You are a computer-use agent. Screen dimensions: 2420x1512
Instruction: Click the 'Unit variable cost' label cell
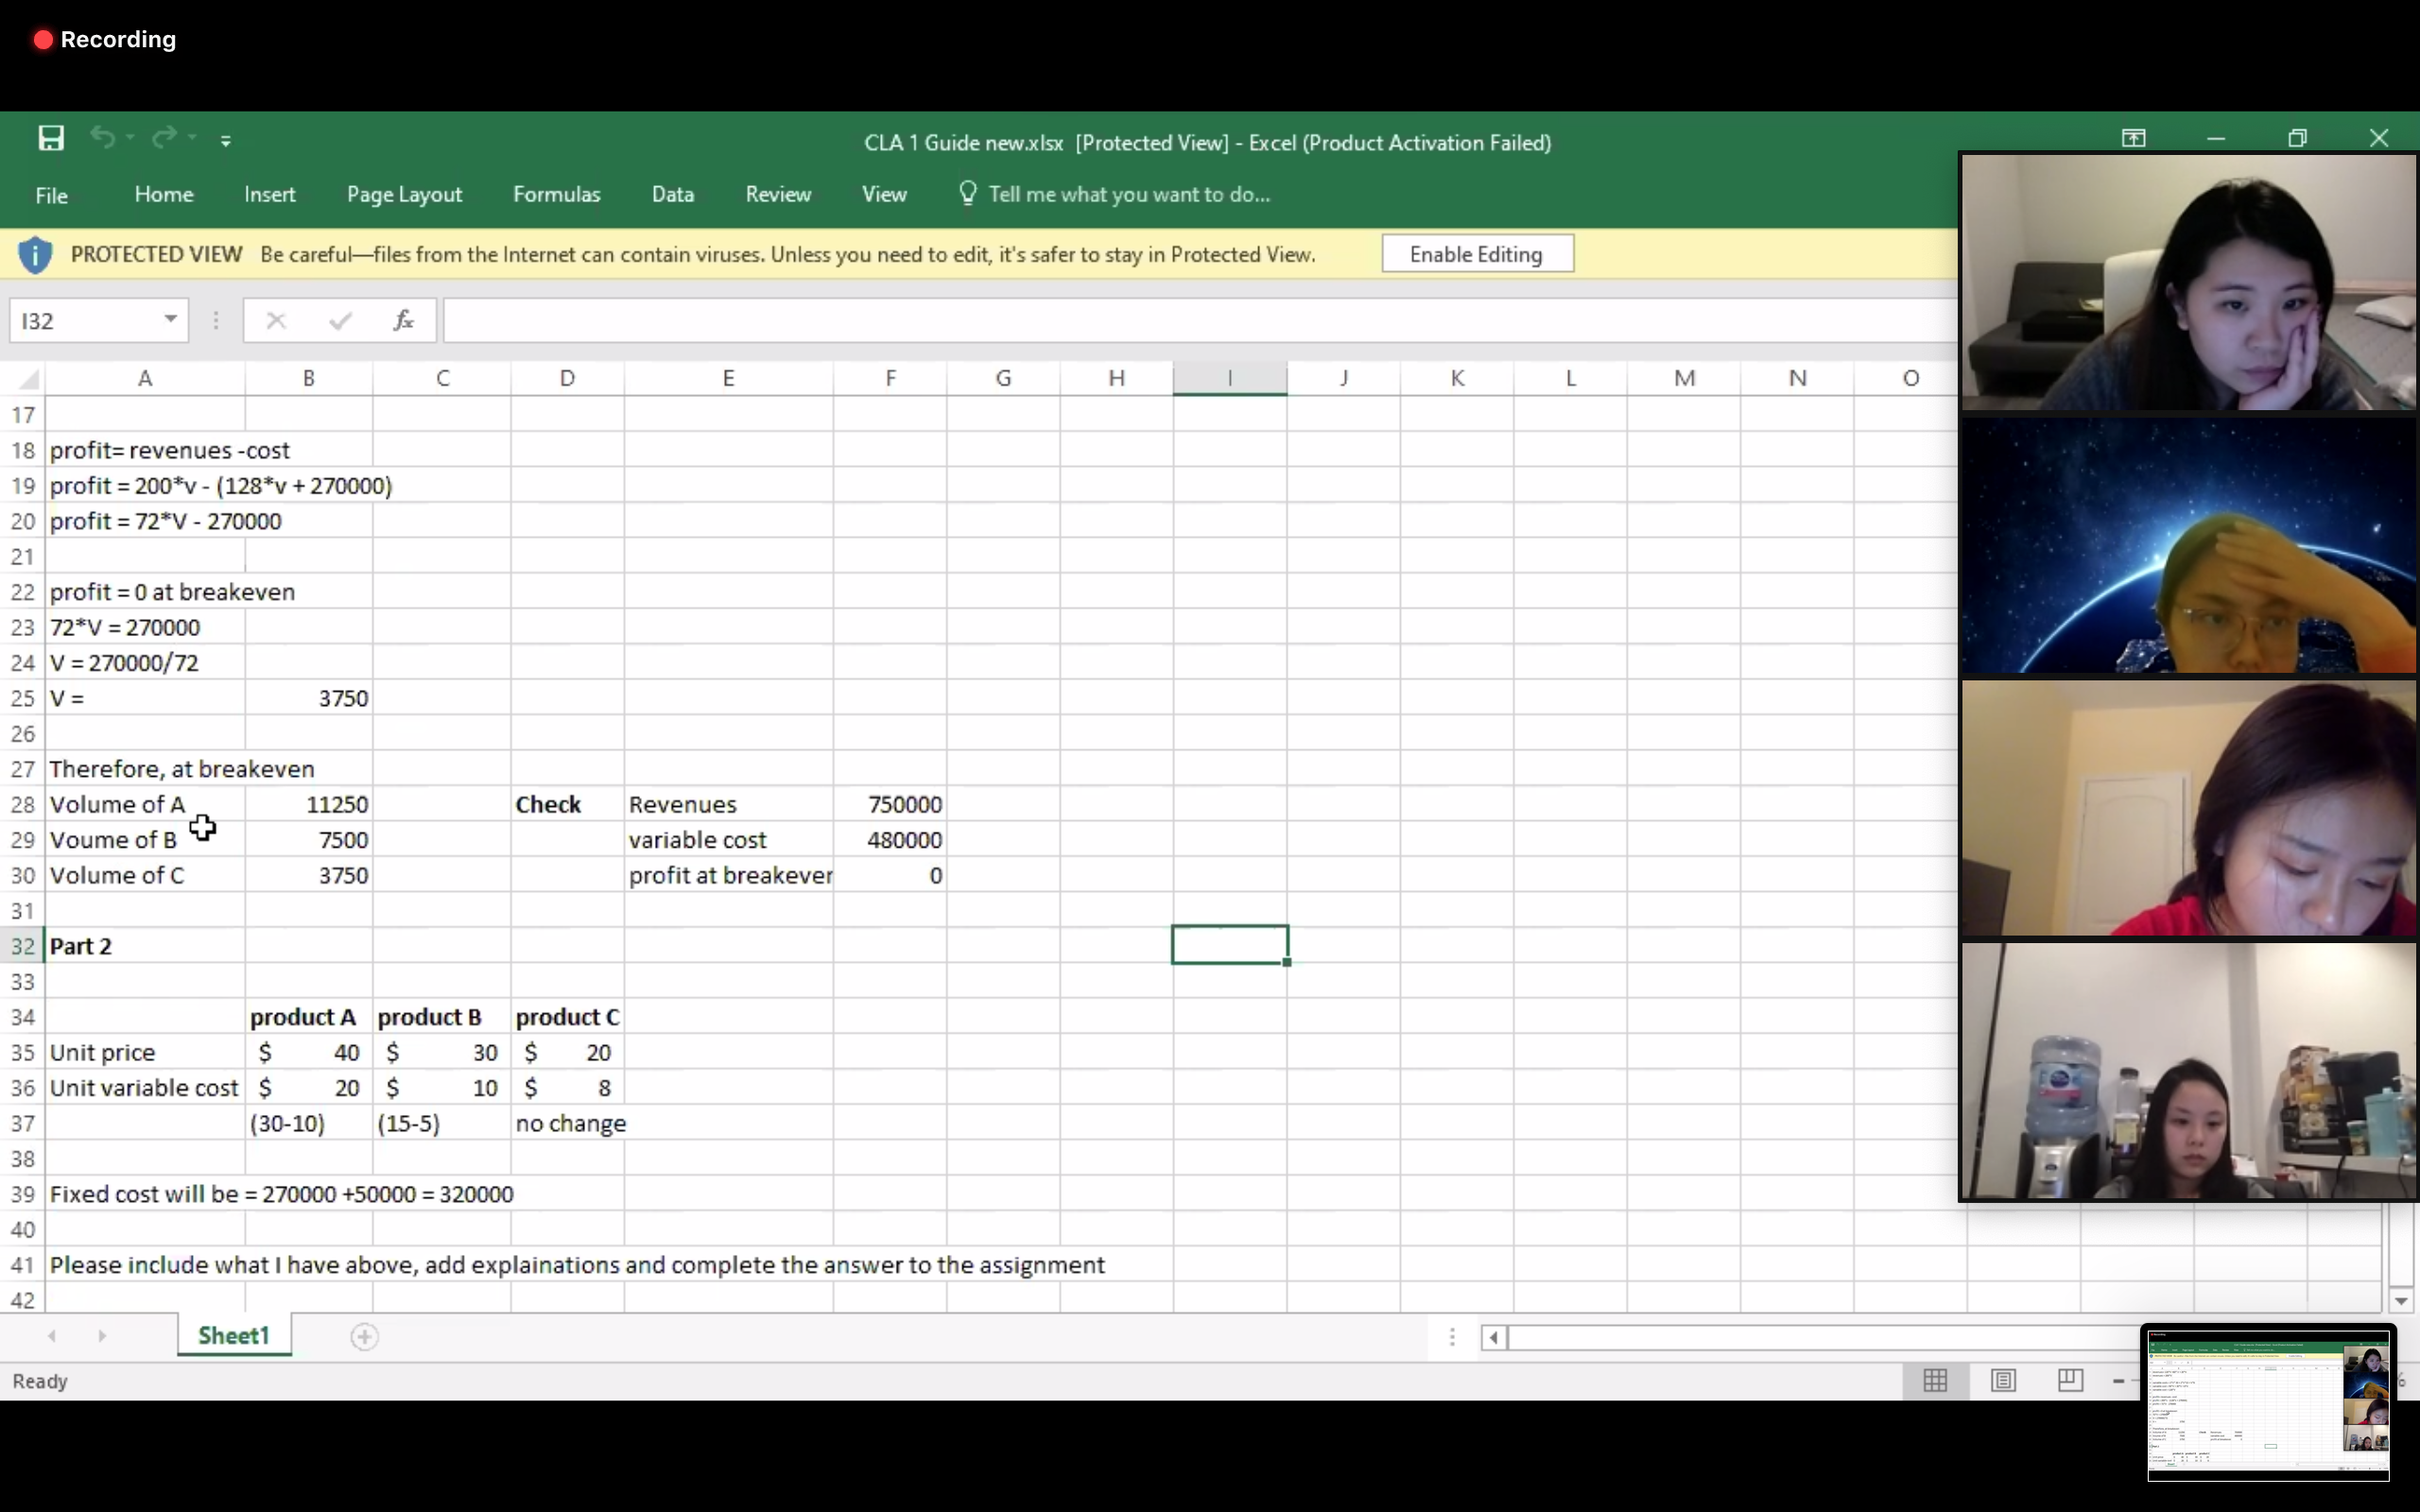click(x=145, y=1088)
